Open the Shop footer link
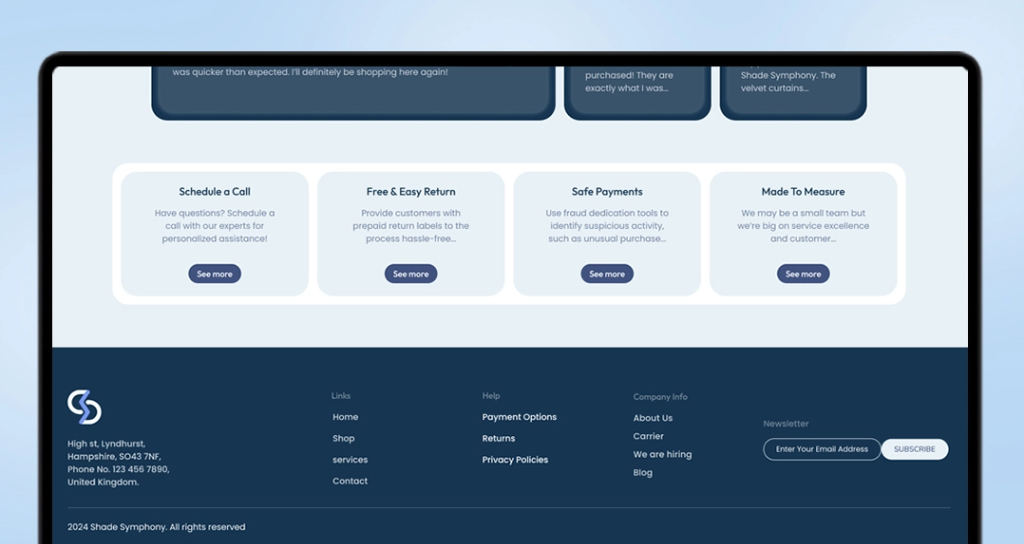The height and width of the screenshot is (544, 1024). [344, 438]
